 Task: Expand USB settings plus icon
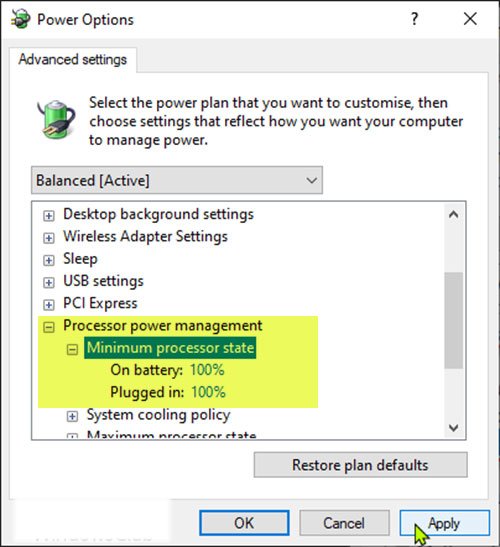(49, 283)
